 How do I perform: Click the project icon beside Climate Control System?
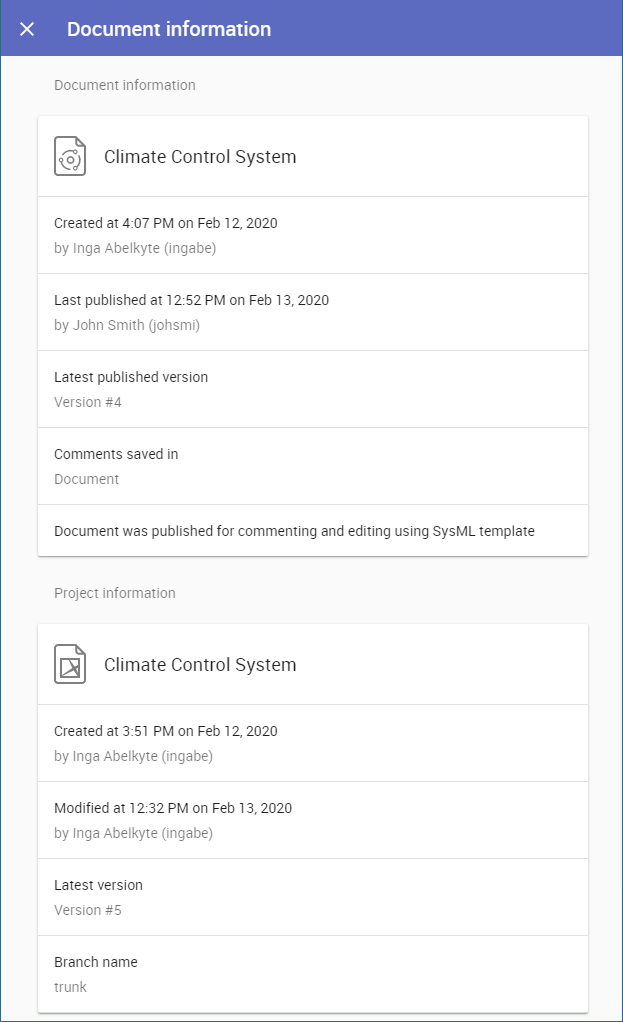click(70, 665)
